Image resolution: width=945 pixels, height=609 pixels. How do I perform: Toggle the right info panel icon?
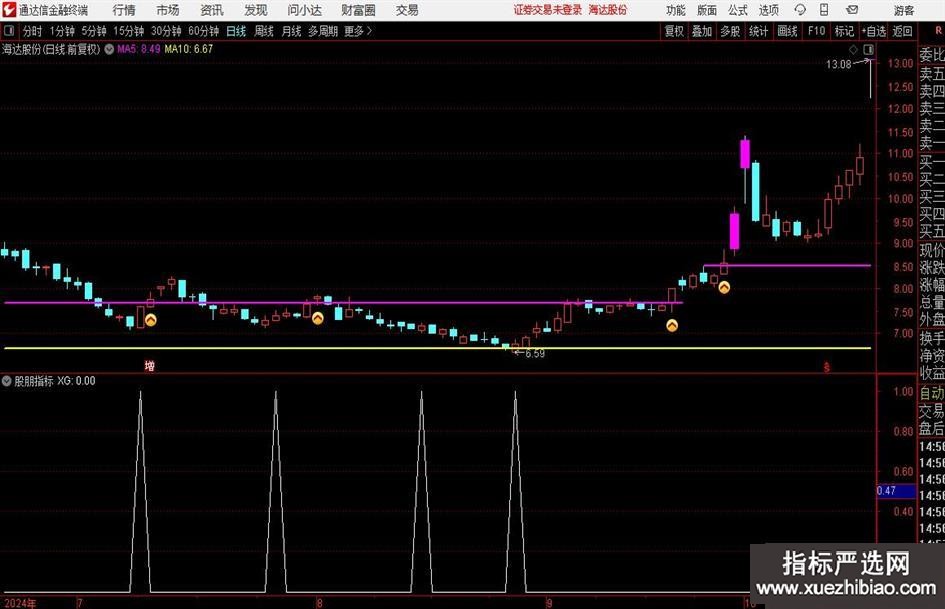(868, 49)
